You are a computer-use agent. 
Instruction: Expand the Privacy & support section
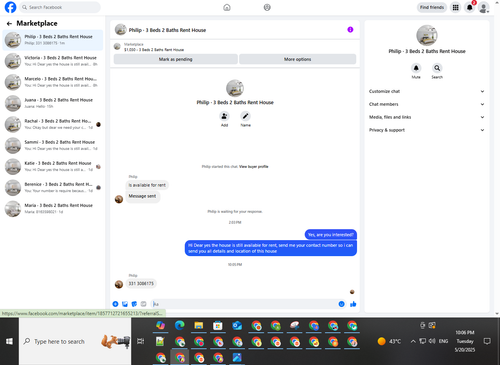point(427,130)
